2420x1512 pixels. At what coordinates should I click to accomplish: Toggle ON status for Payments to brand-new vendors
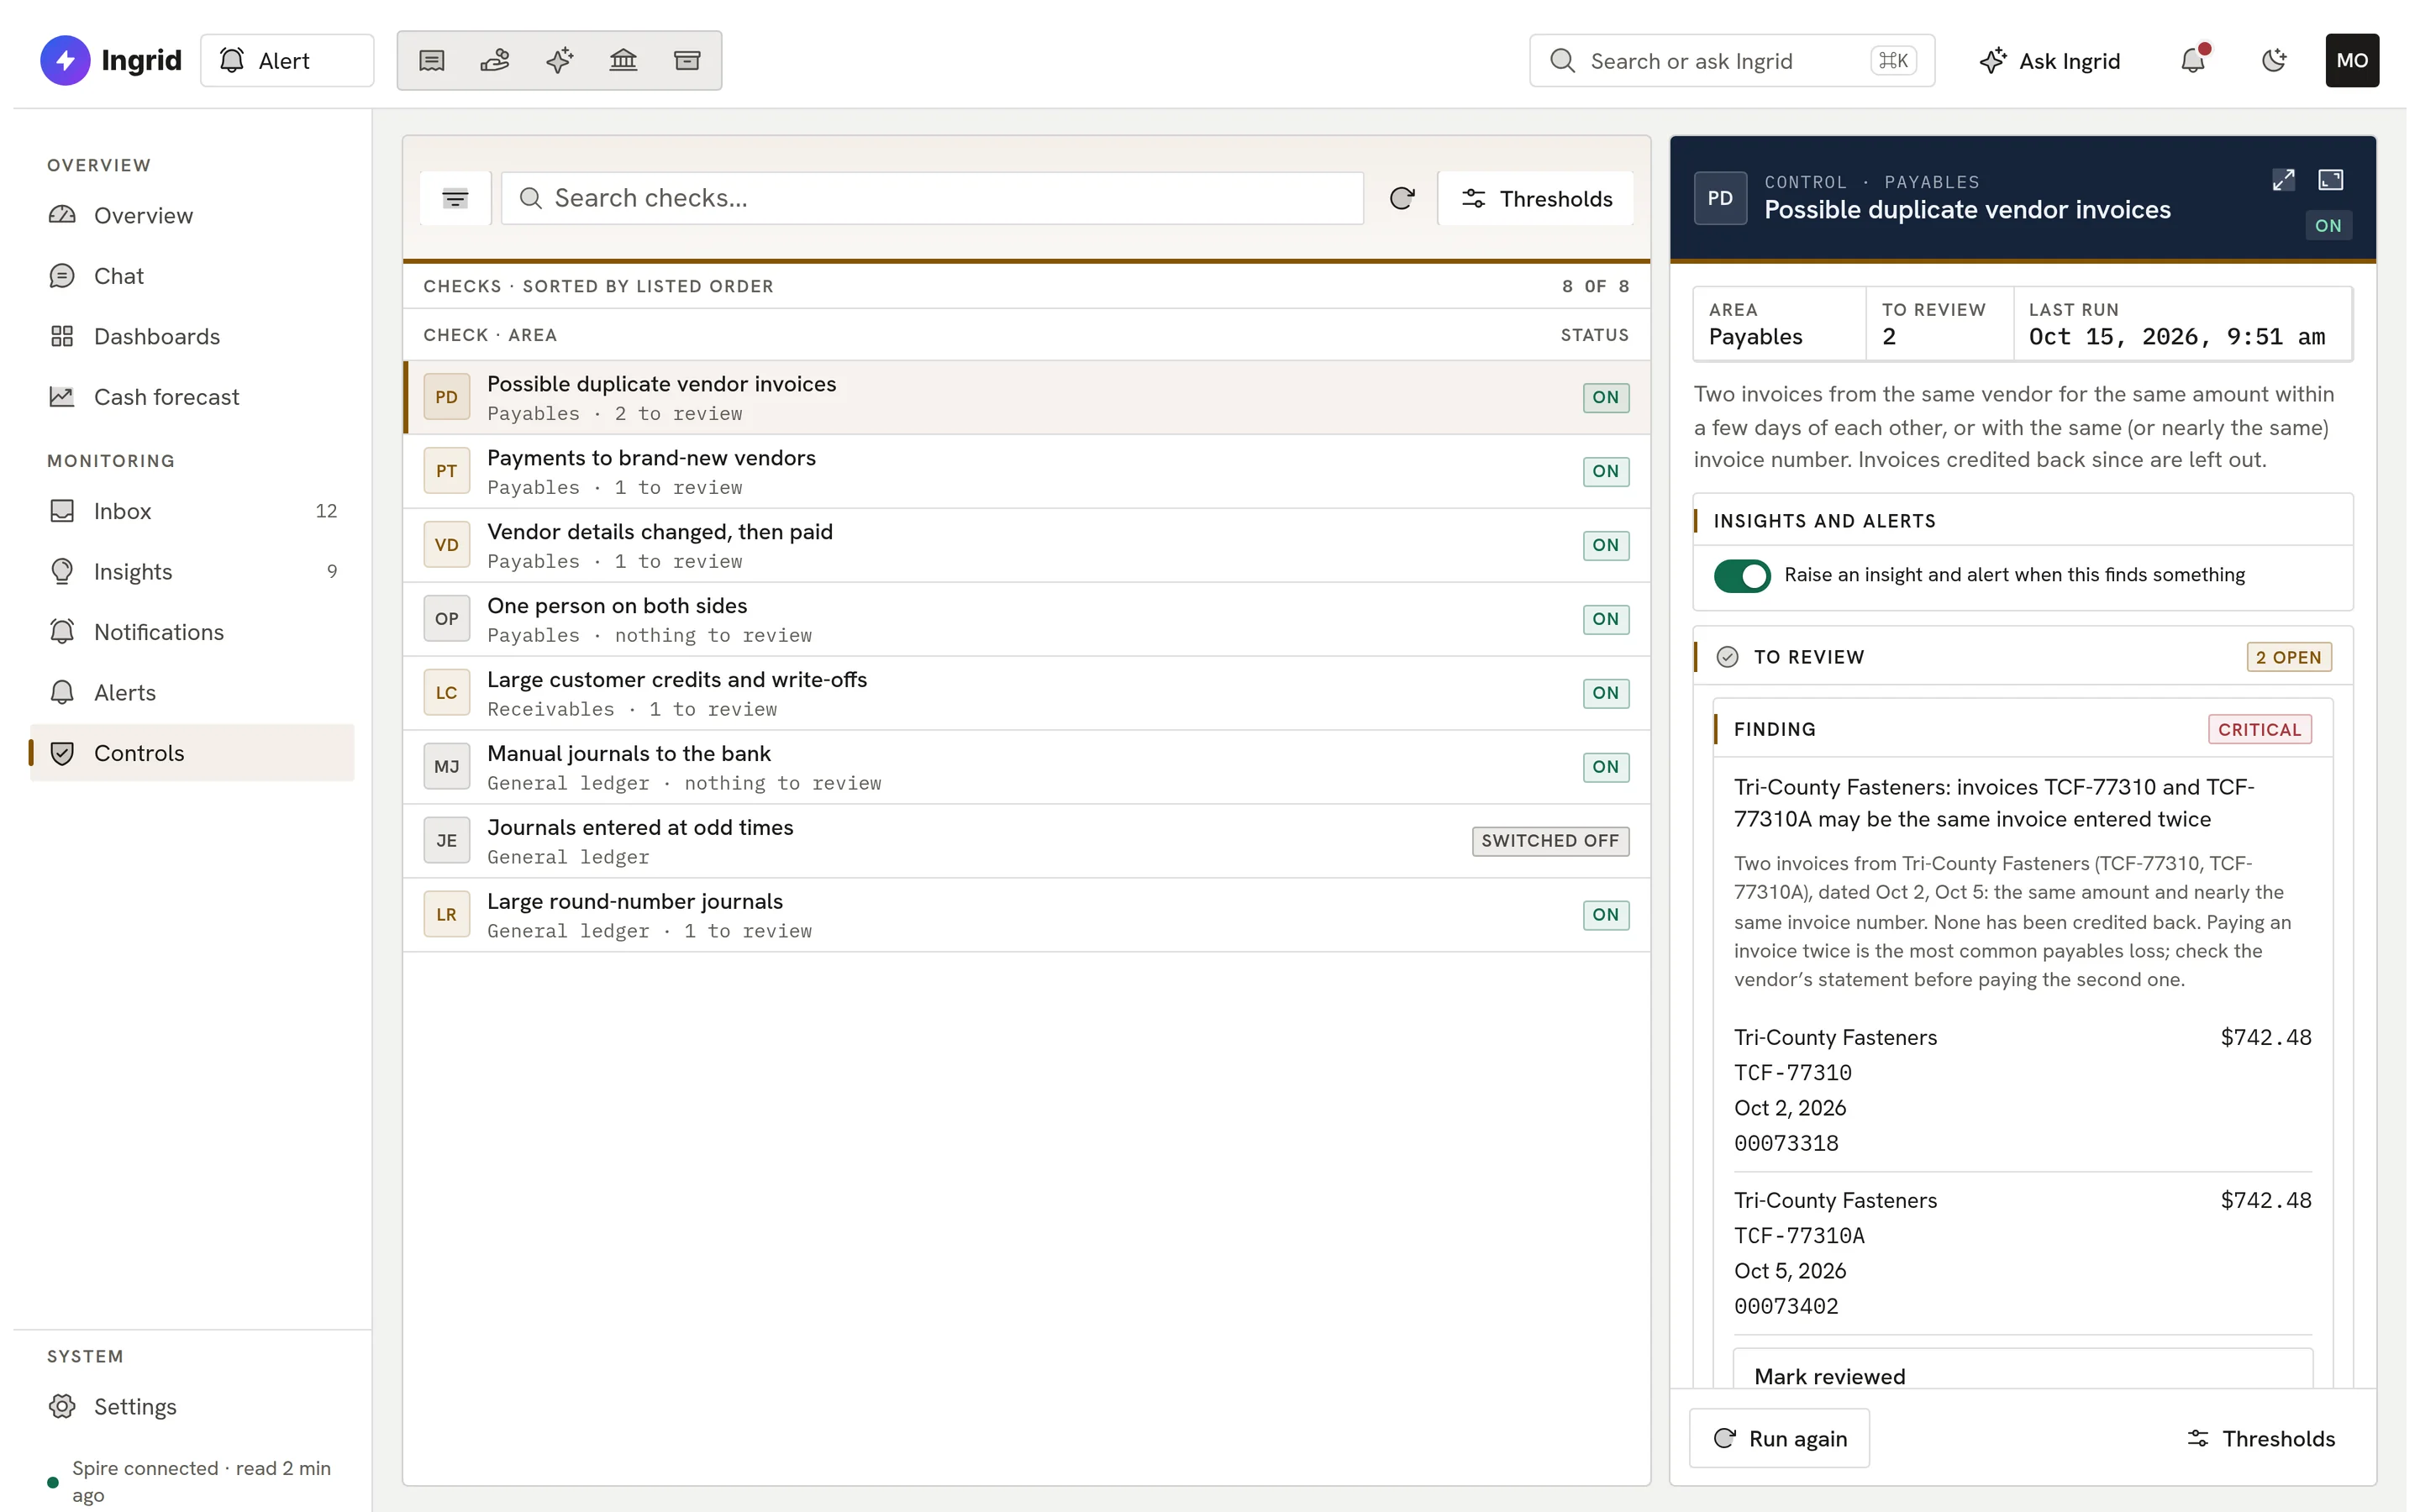pyautogui.click(x=1606, y=471)
